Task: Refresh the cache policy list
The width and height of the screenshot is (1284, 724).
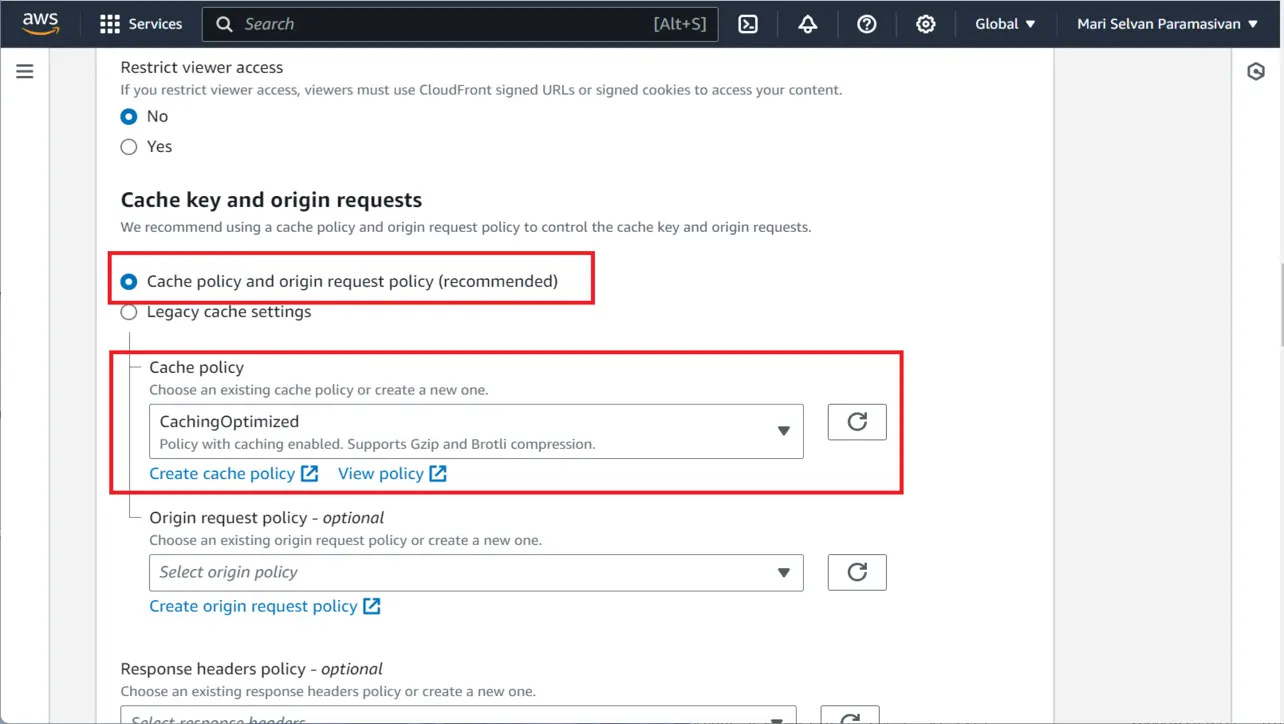Action: (857, 422)
